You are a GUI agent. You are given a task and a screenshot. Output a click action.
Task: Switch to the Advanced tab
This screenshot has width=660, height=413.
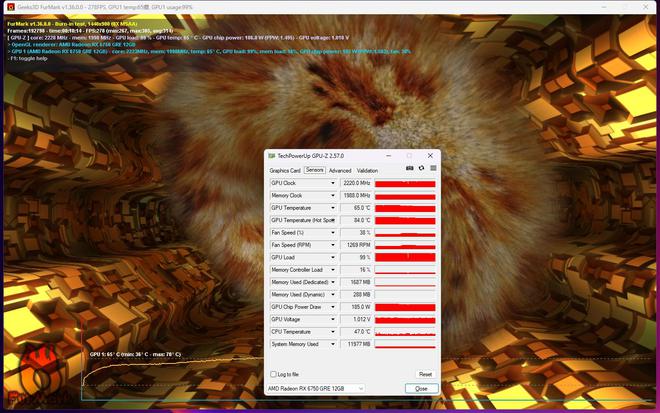point(340,171)
